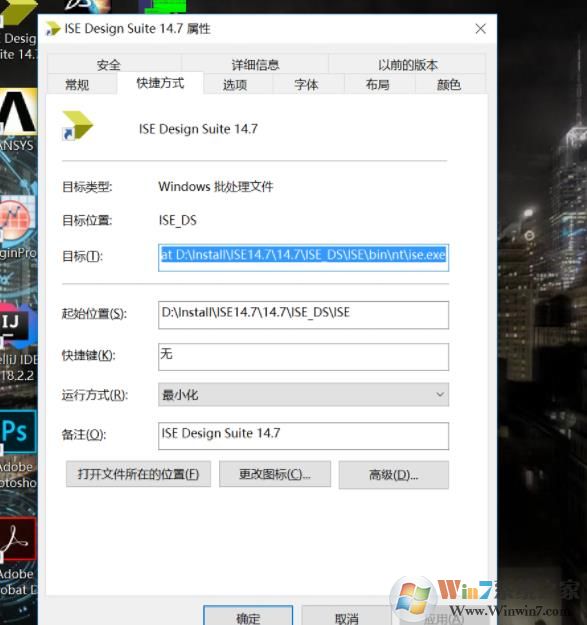Select the OriginPro desktop icon
Viewport: 587px width, 625px height.
pyautogui.click(x=18, y=227)
